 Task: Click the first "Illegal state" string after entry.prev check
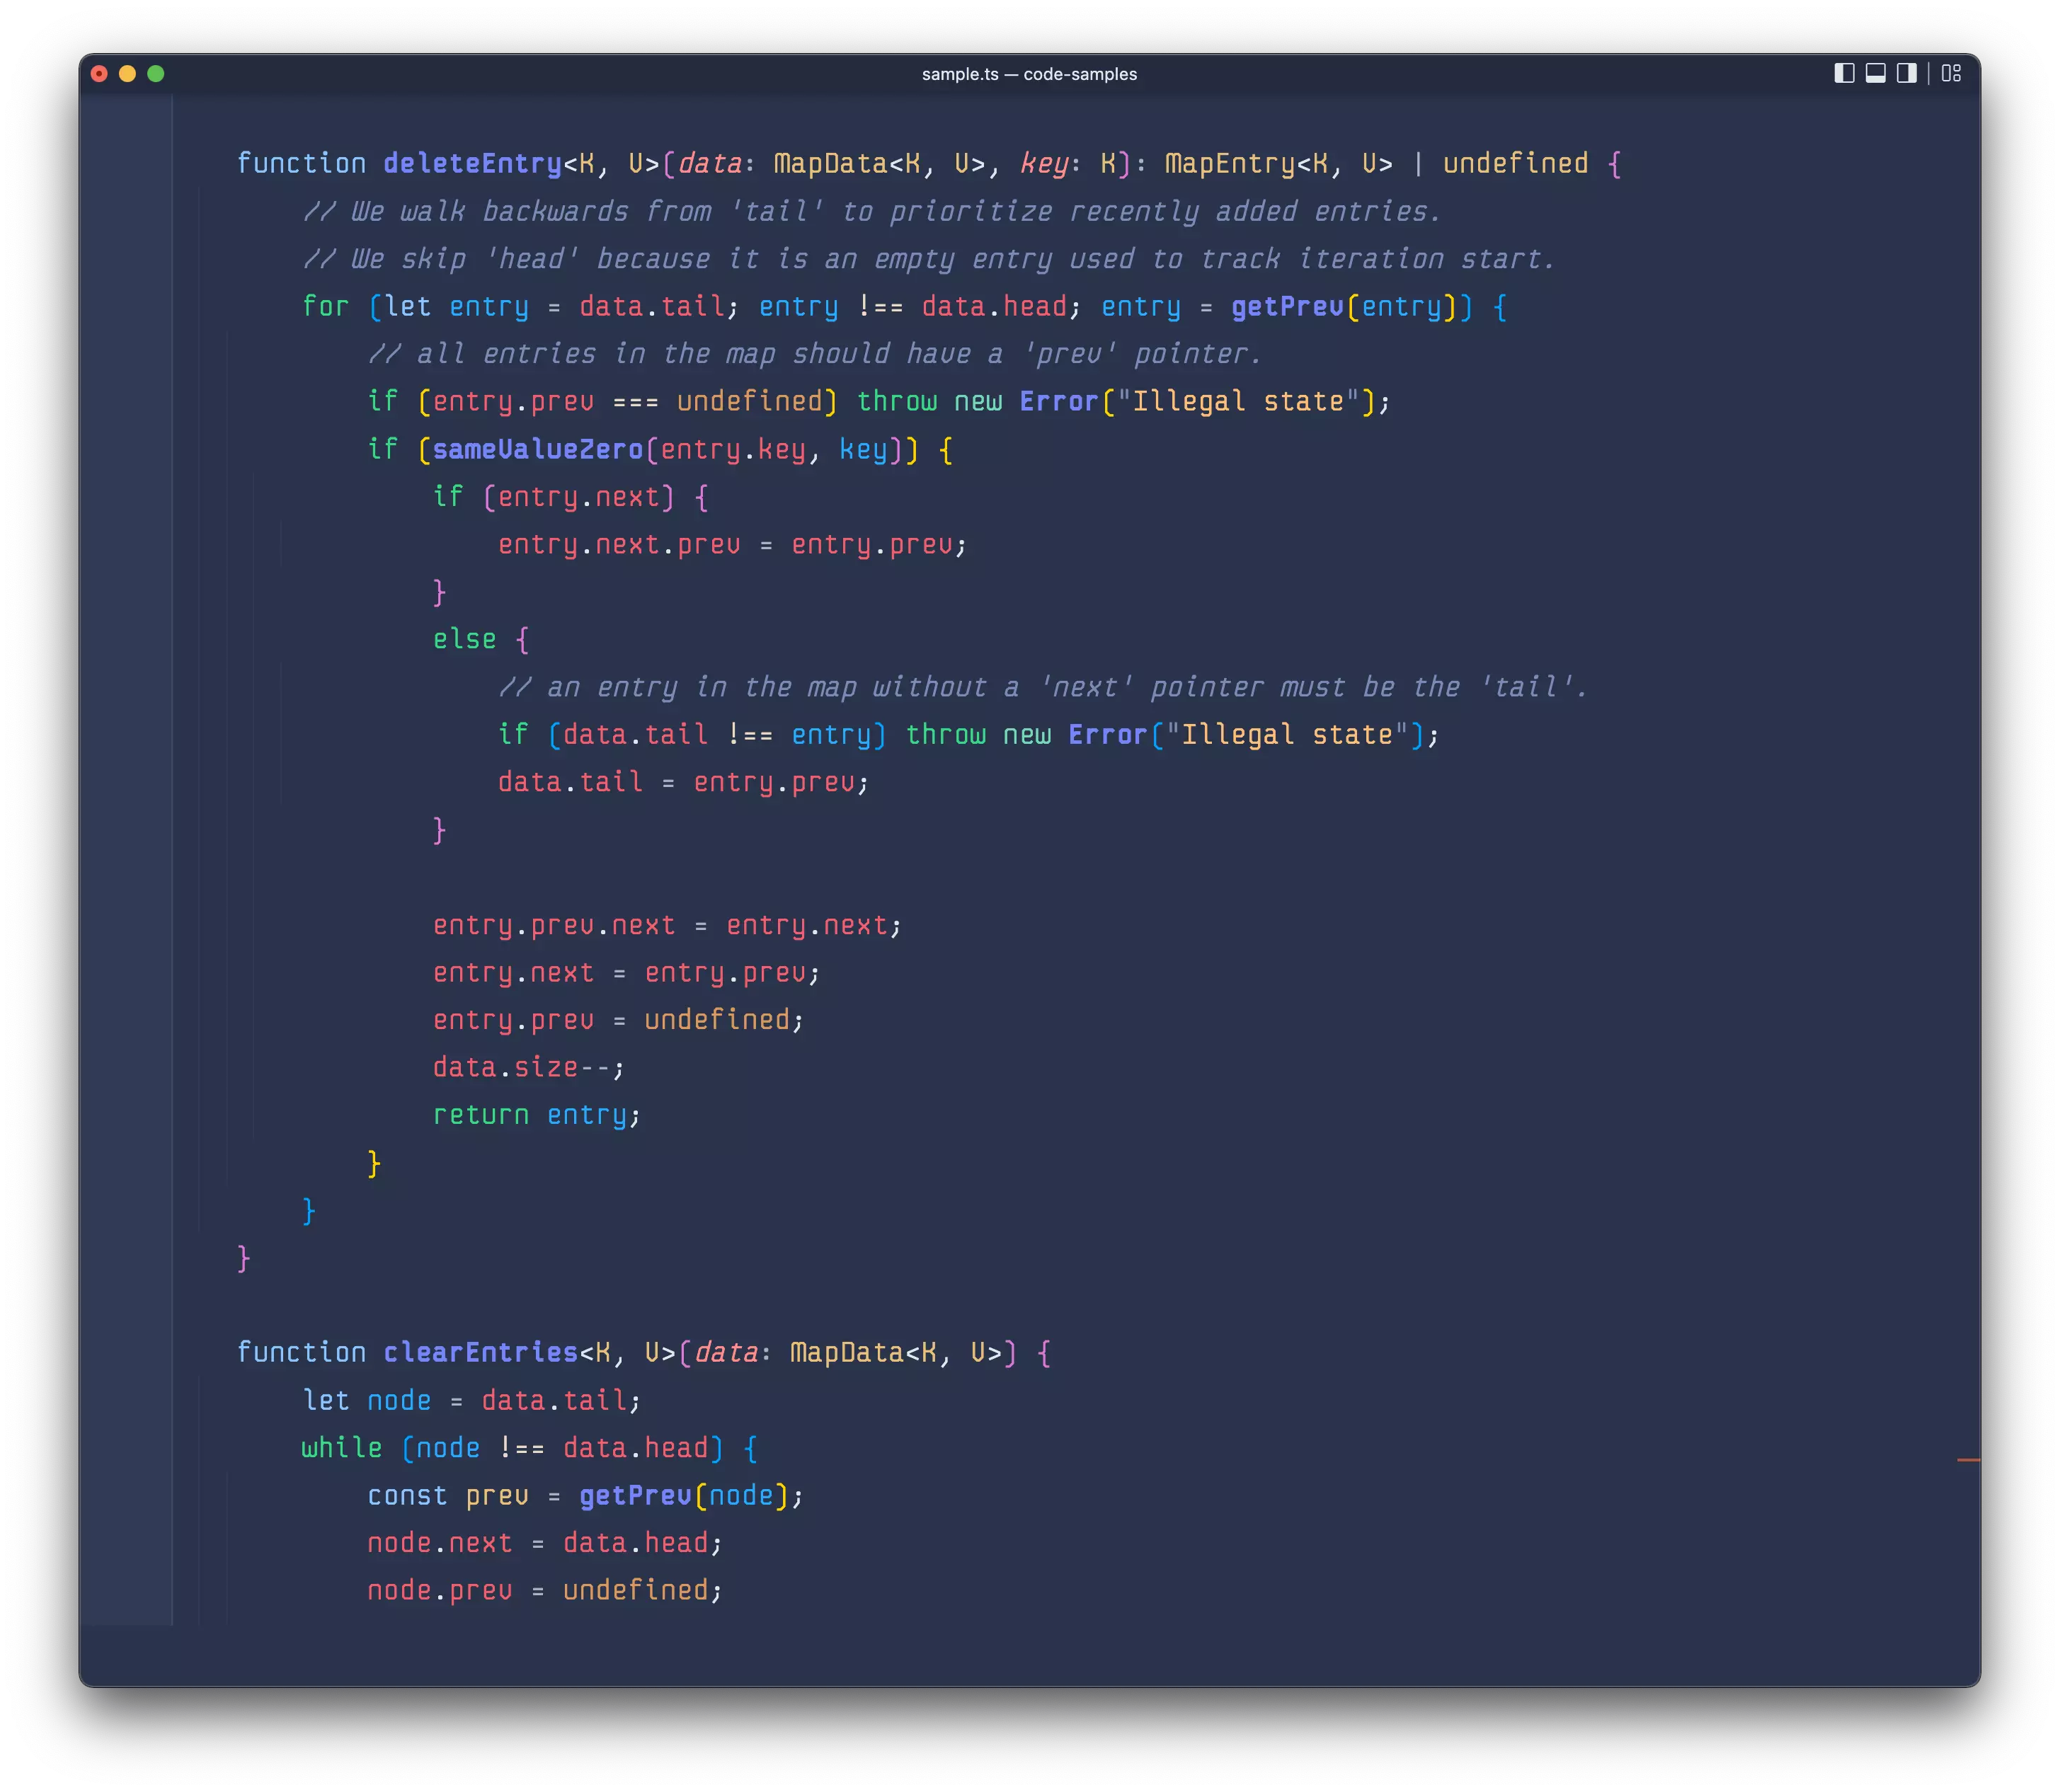pos(1238,401)
